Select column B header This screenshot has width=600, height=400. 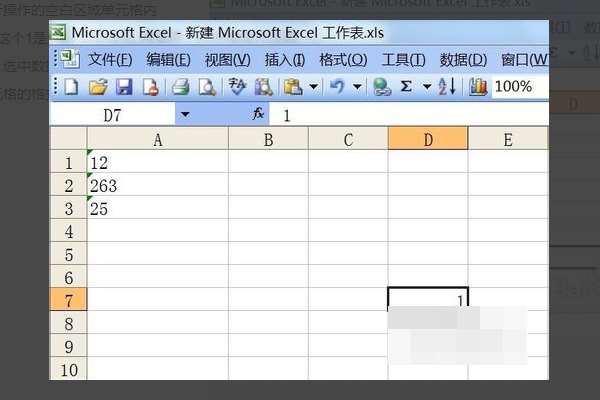click(268, 139)
